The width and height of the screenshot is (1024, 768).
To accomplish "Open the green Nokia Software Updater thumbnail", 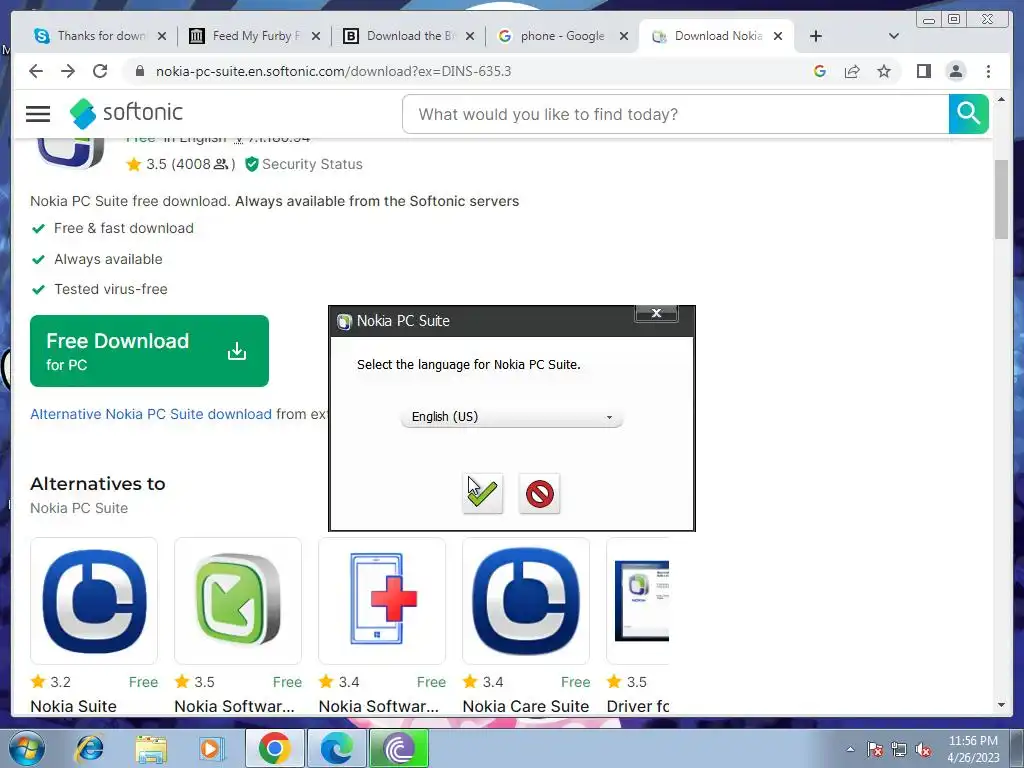I will tap(238, 601).
